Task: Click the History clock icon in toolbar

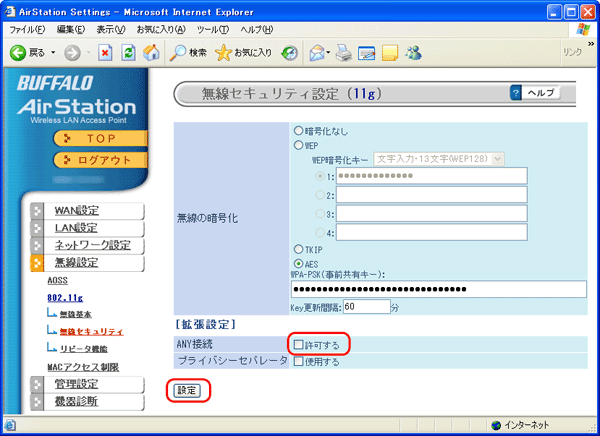Action: coord(290,52)
